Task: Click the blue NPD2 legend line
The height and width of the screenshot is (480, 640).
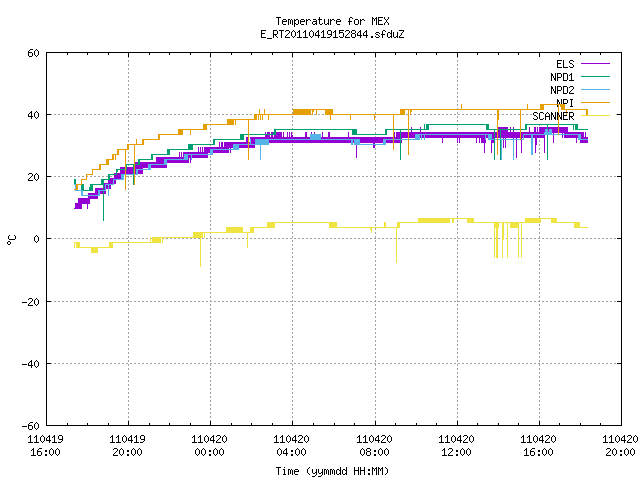Action: [595, 89]
